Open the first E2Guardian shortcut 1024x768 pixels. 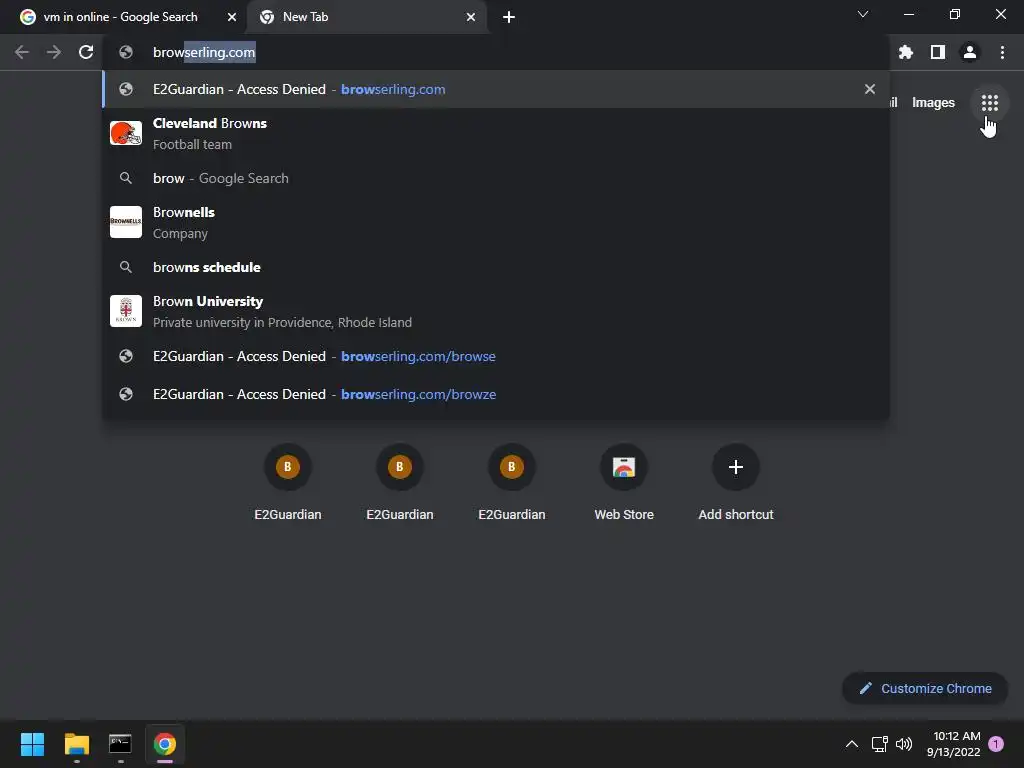pos(287,482)
